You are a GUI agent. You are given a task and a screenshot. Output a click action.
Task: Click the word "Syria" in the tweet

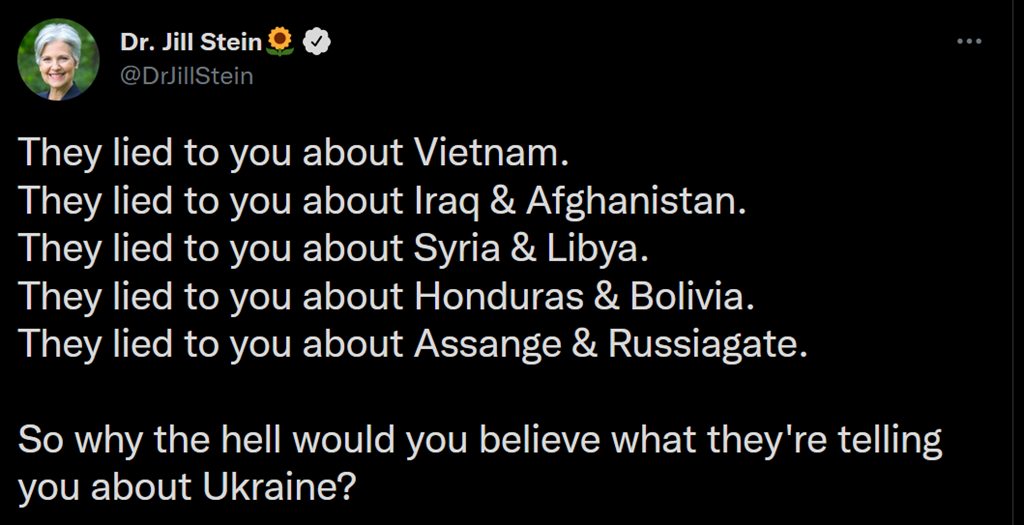(x=456, y=249)
